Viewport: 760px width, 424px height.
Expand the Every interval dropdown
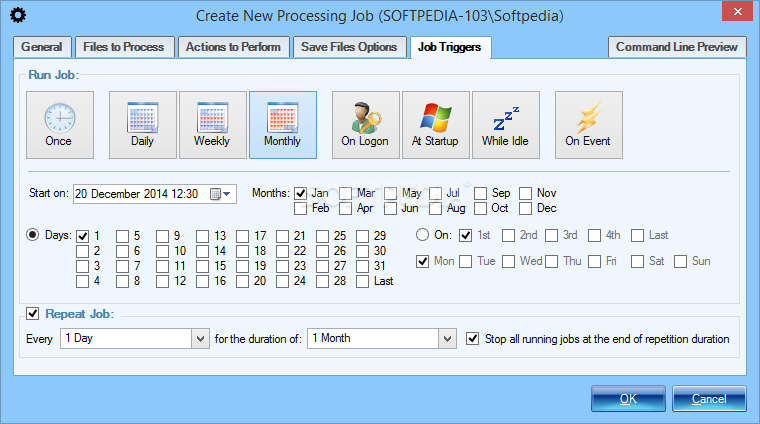(x=200, y=338)
